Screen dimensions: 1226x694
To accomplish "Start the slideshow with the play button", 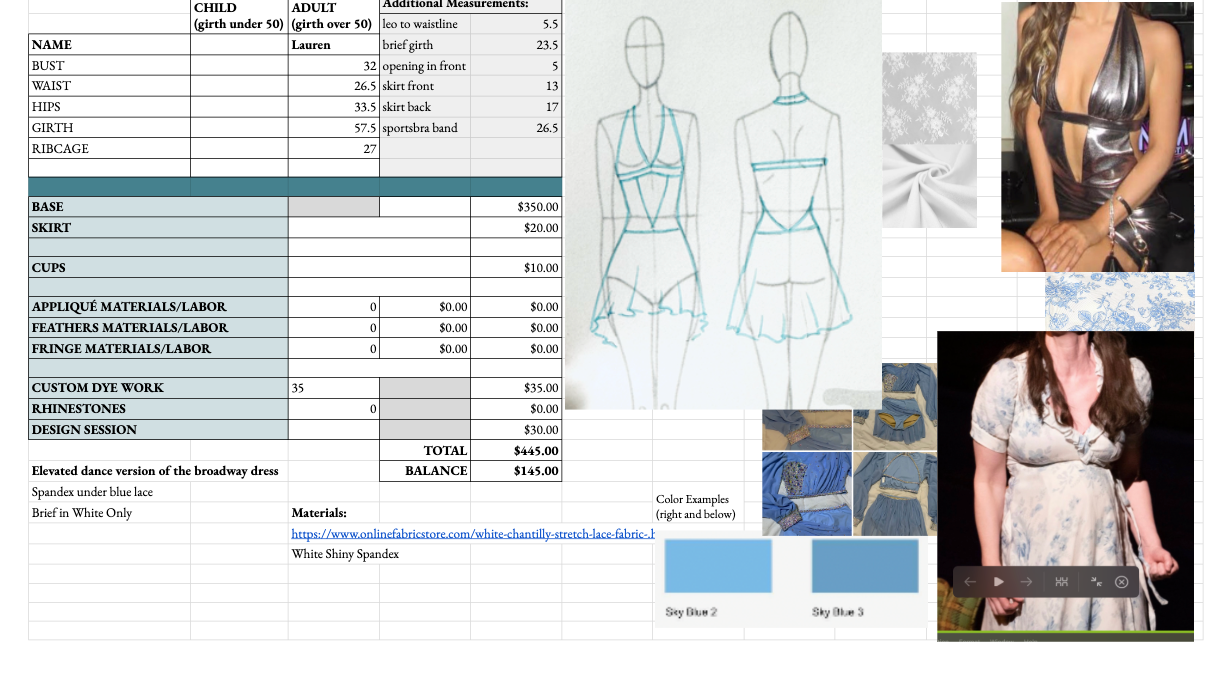I will (x=998, y=582).
